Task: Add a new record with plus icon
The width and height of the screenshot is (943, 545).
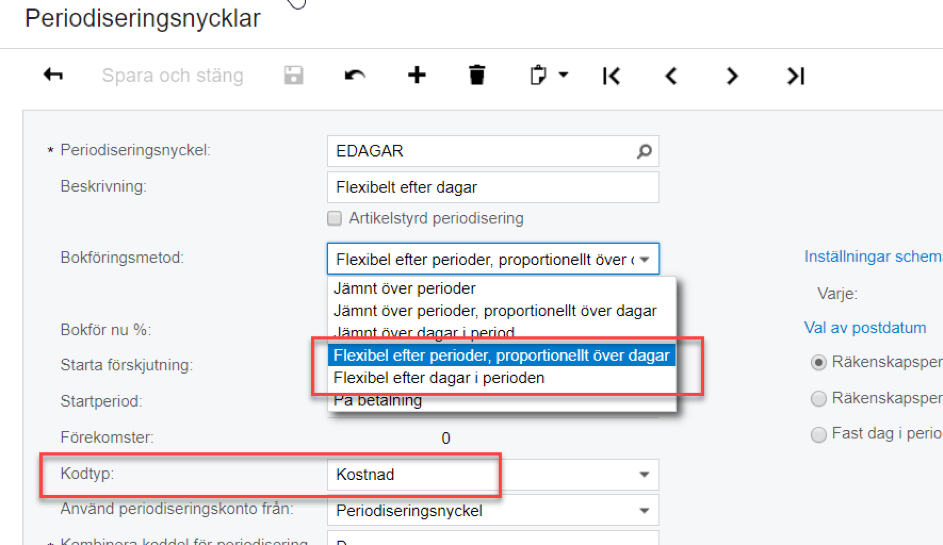Action: tap(416, 75)
